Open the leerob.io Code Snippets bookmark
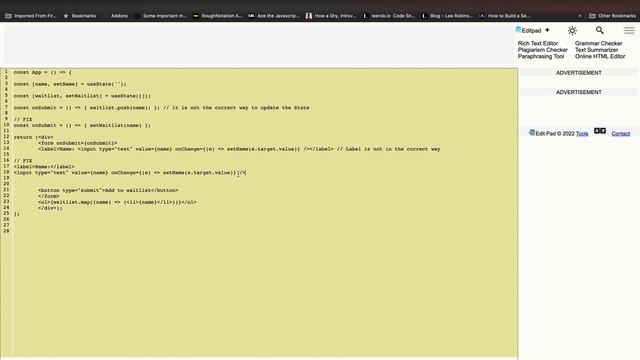The width and height of the screenshot is (640, 360). click(389, 16)
